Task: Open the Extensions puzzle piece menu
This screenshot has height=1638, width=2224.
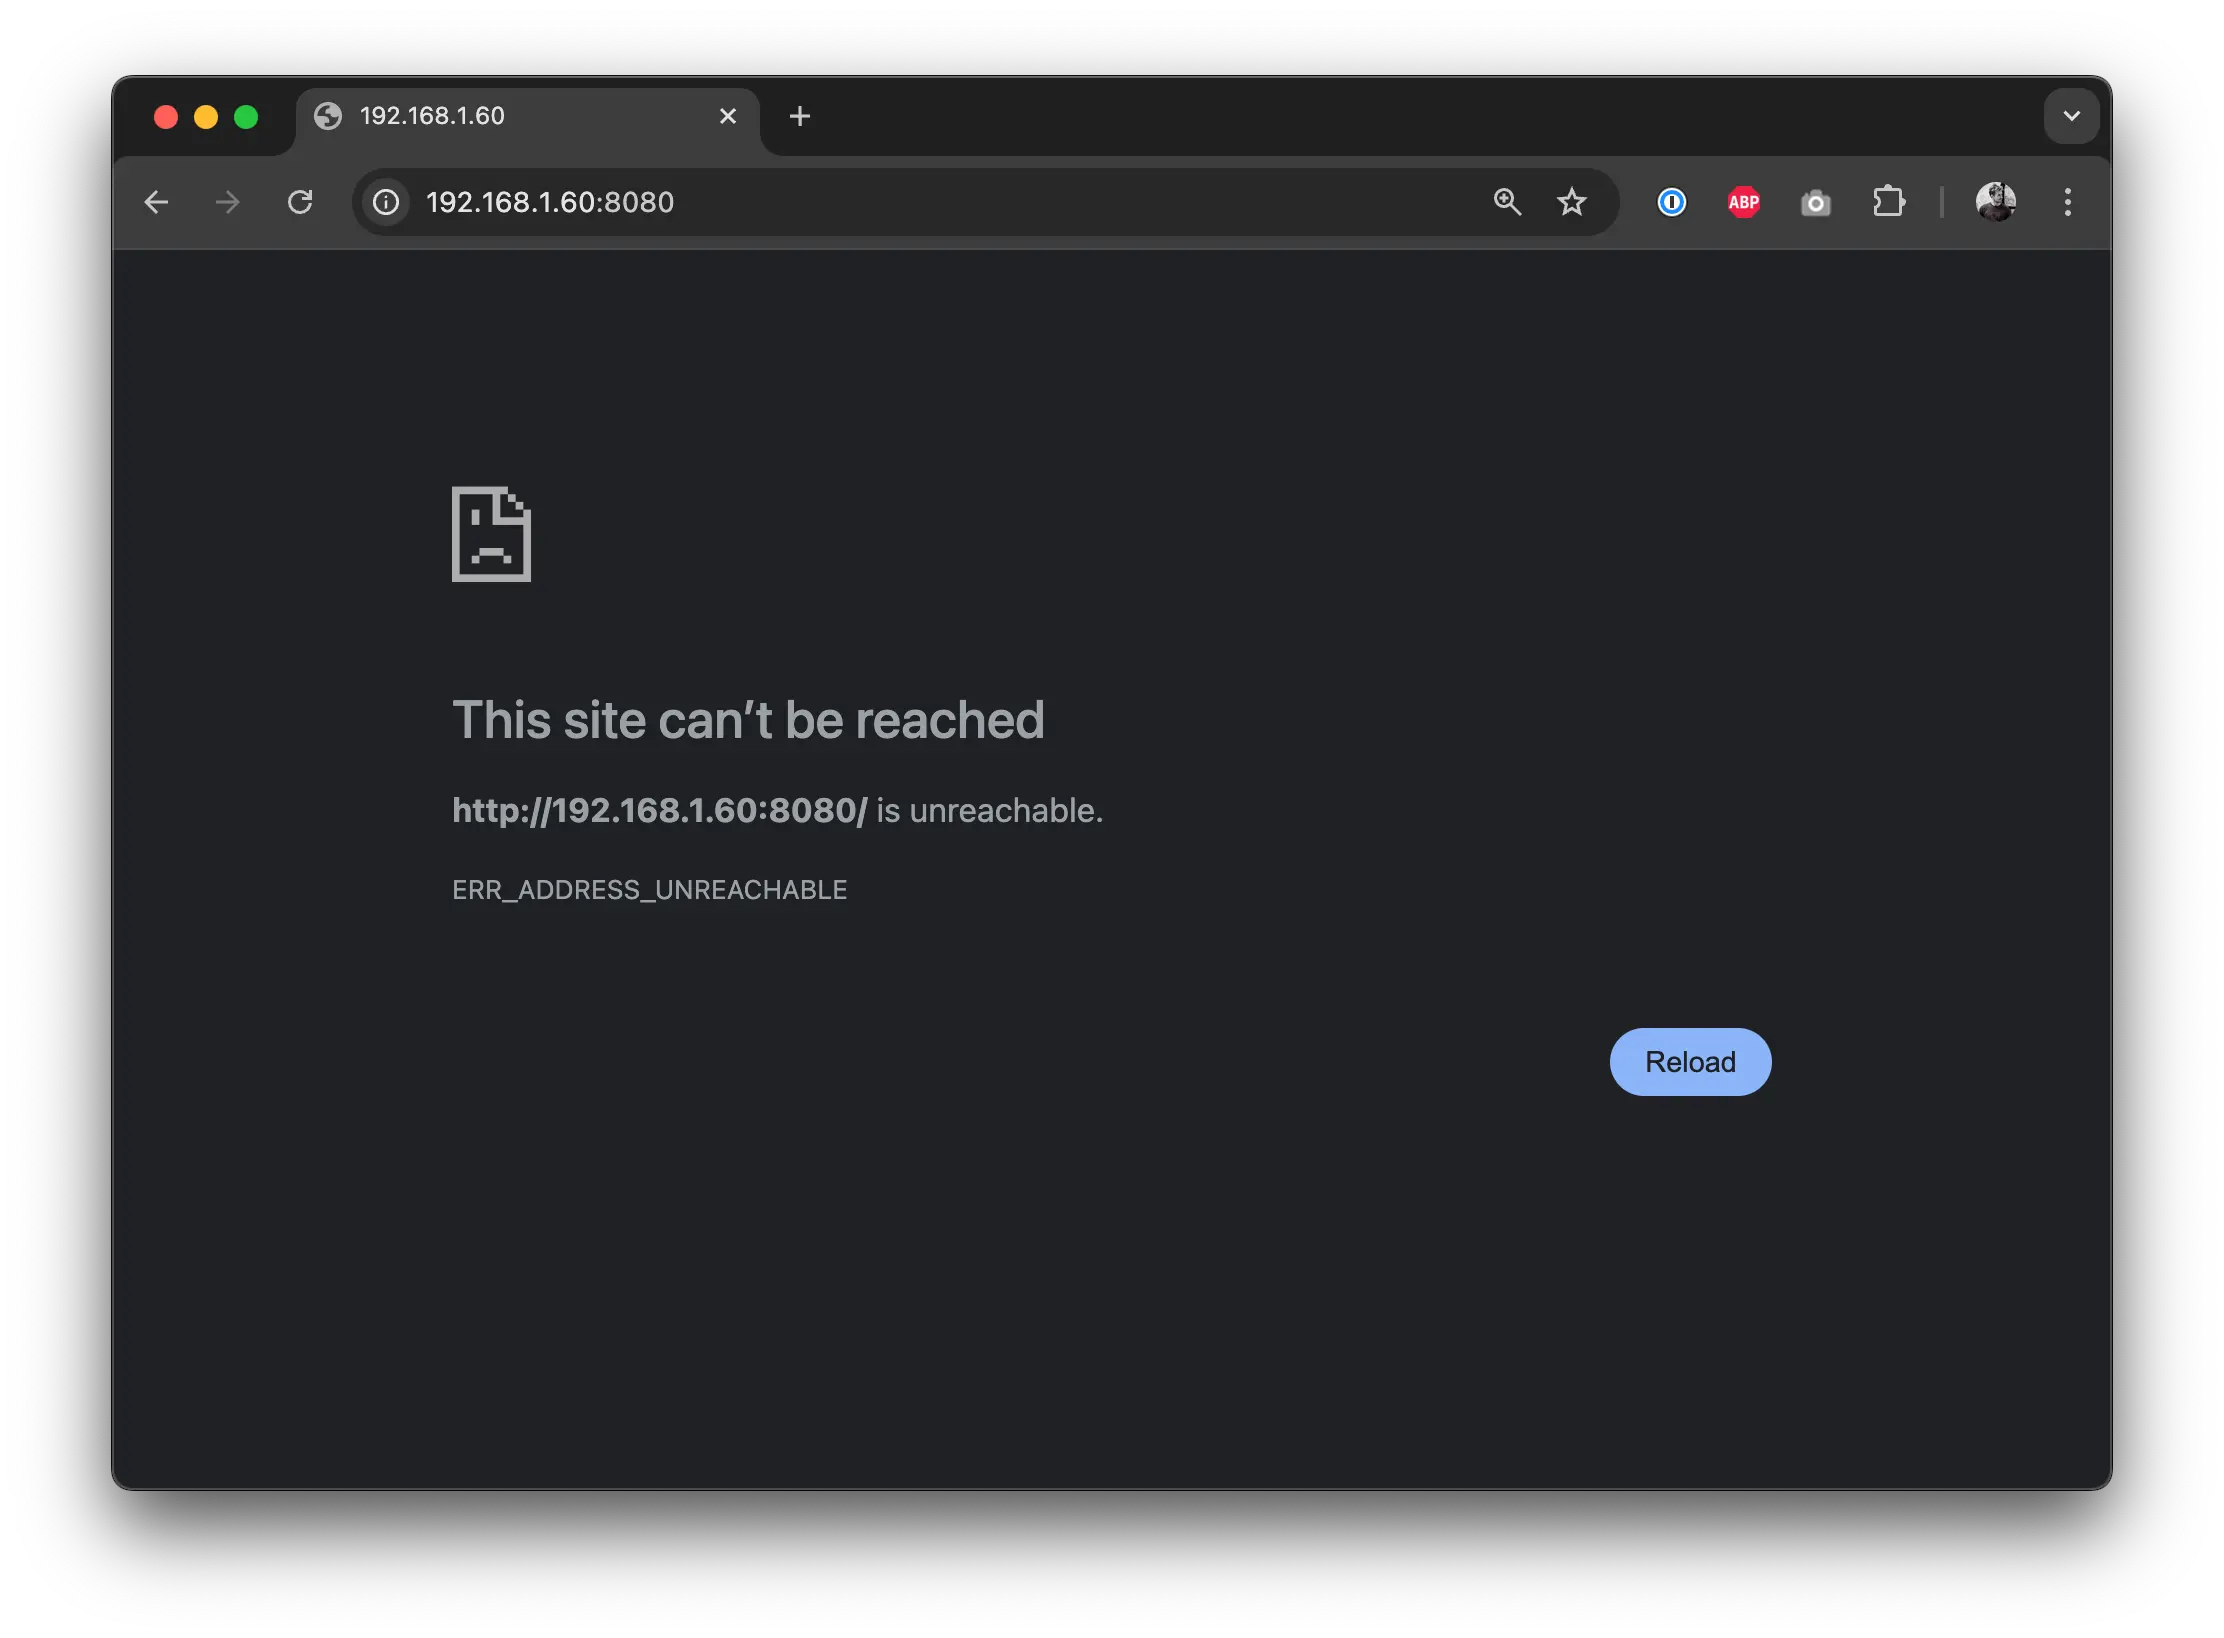Action: [1890, 202]
